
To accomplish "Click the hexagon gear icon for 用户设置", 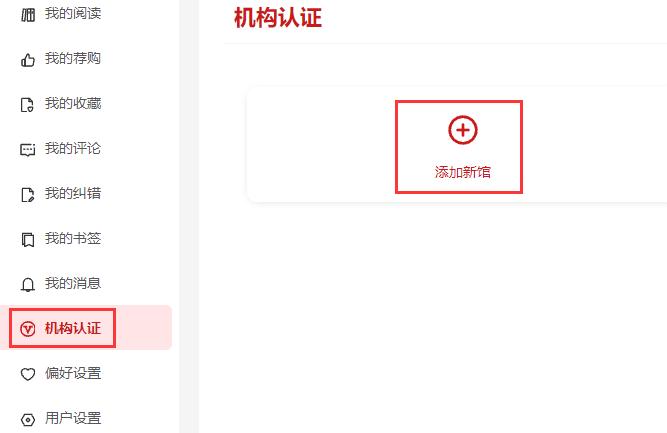I will pyautogui.click(x=28, y=420).
